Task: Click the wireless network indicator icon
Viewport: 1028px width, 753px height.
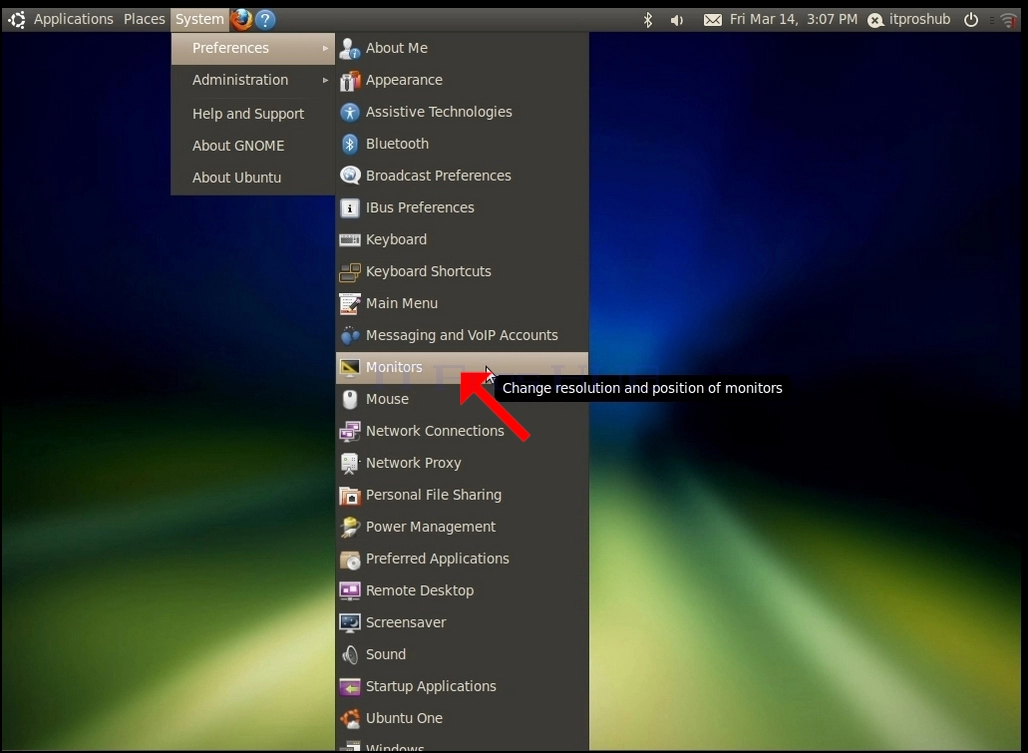Action: click(x=1008, y=20)
